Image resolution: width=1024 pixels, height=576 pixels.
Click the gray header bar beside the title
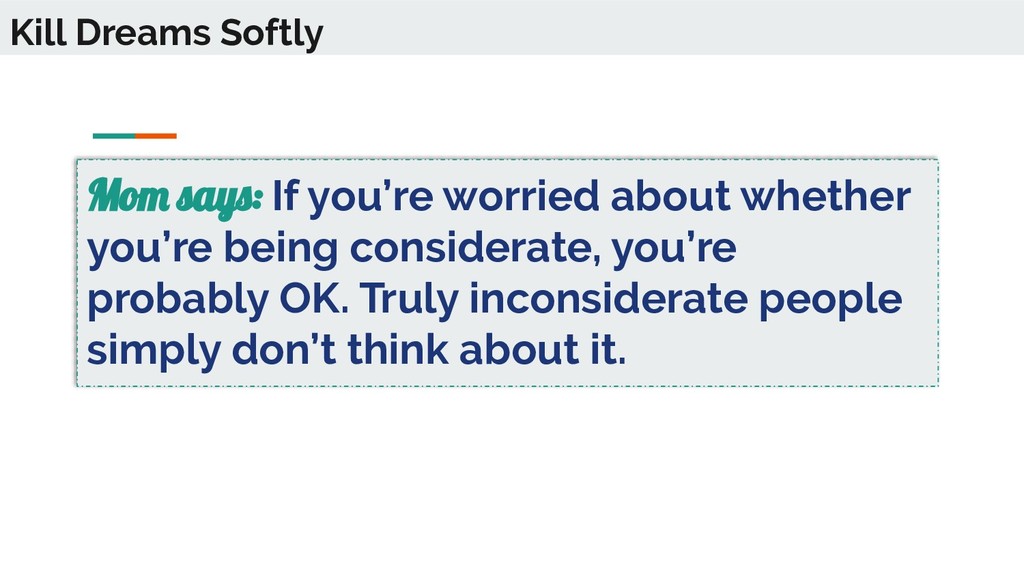tap(673, 27)
